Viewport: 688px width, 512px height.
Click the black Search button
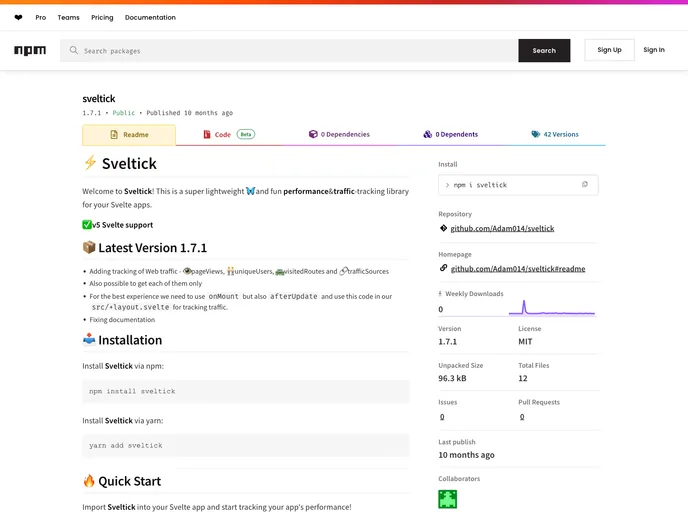point(544,50)
